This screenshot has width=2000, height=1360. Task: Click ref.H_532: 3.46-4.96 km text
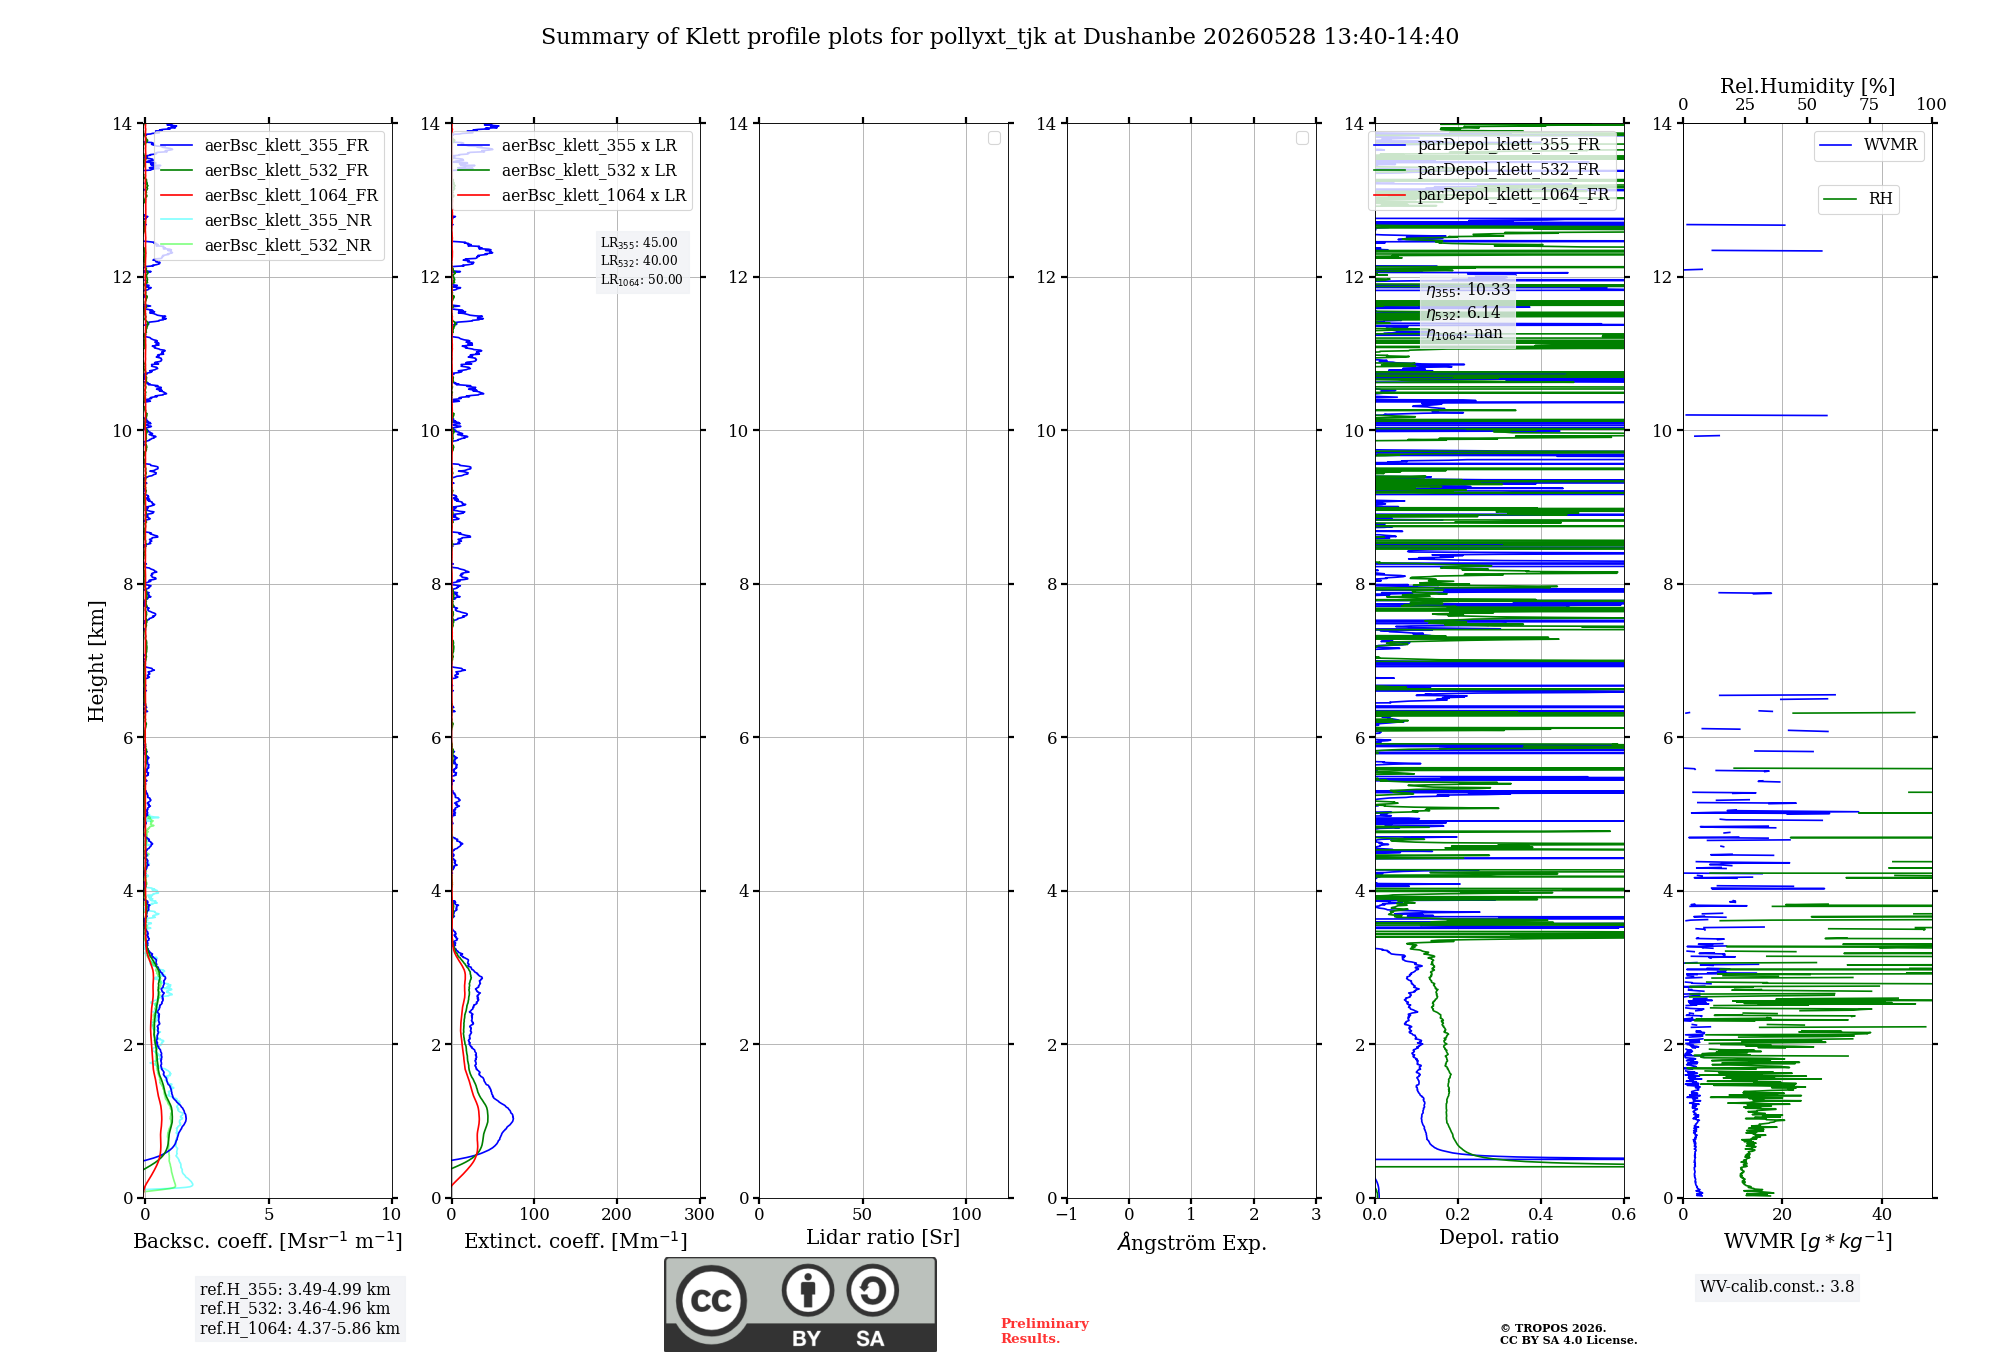(295, 1309)
